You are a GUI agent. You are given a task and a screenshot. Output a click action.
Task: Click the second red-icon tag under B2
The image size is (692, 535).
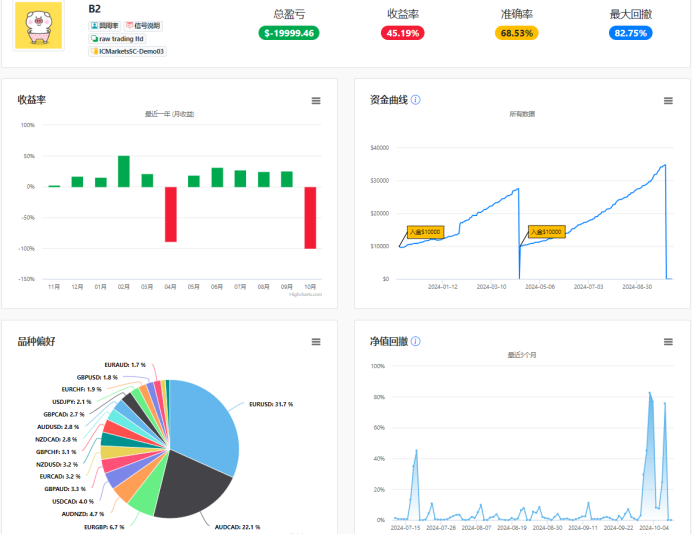click(143, 26)
